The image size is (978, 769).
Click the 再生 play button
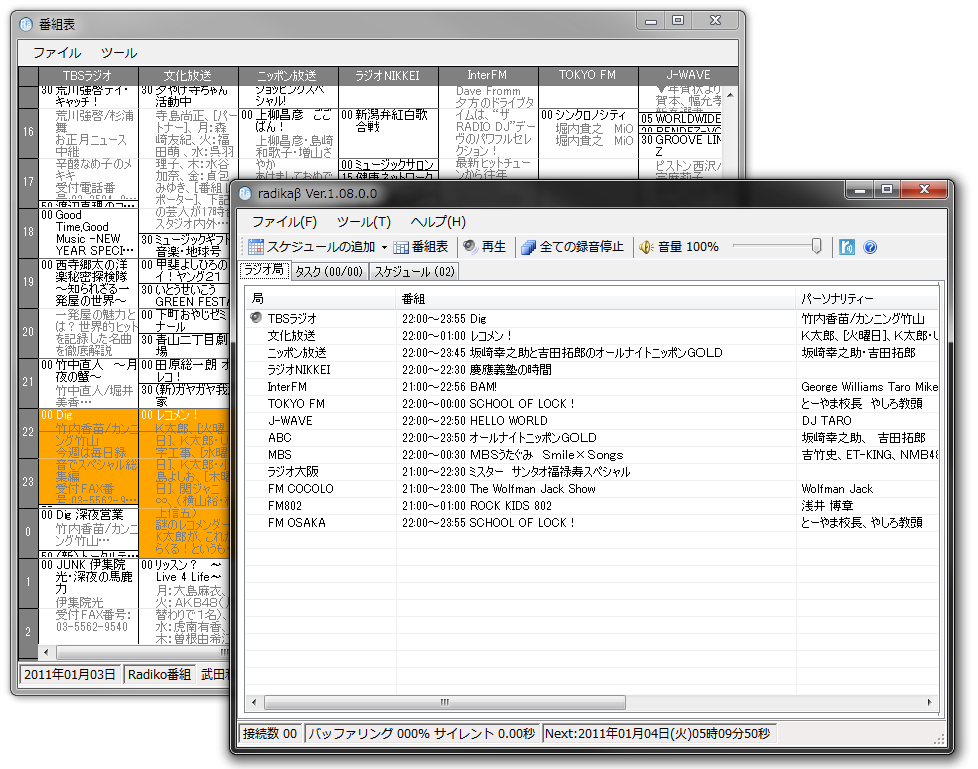pos(485,247)
